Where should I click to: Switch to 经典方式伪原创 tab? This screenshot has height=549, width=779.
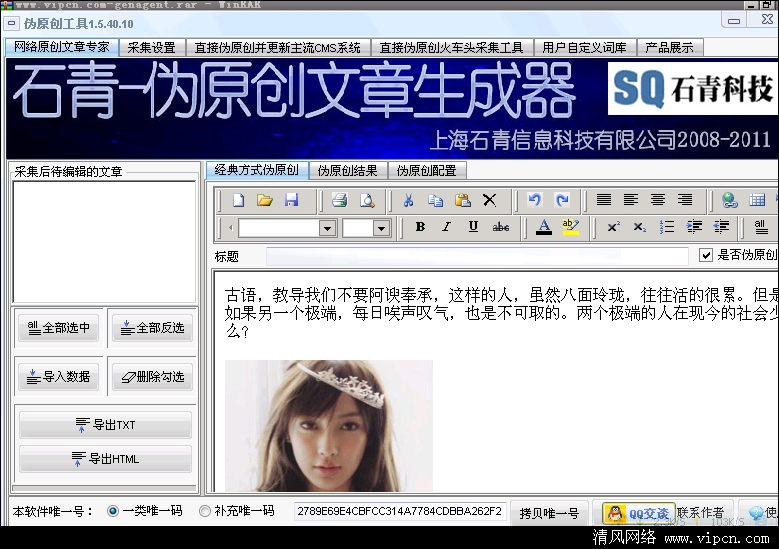[257, 170]
